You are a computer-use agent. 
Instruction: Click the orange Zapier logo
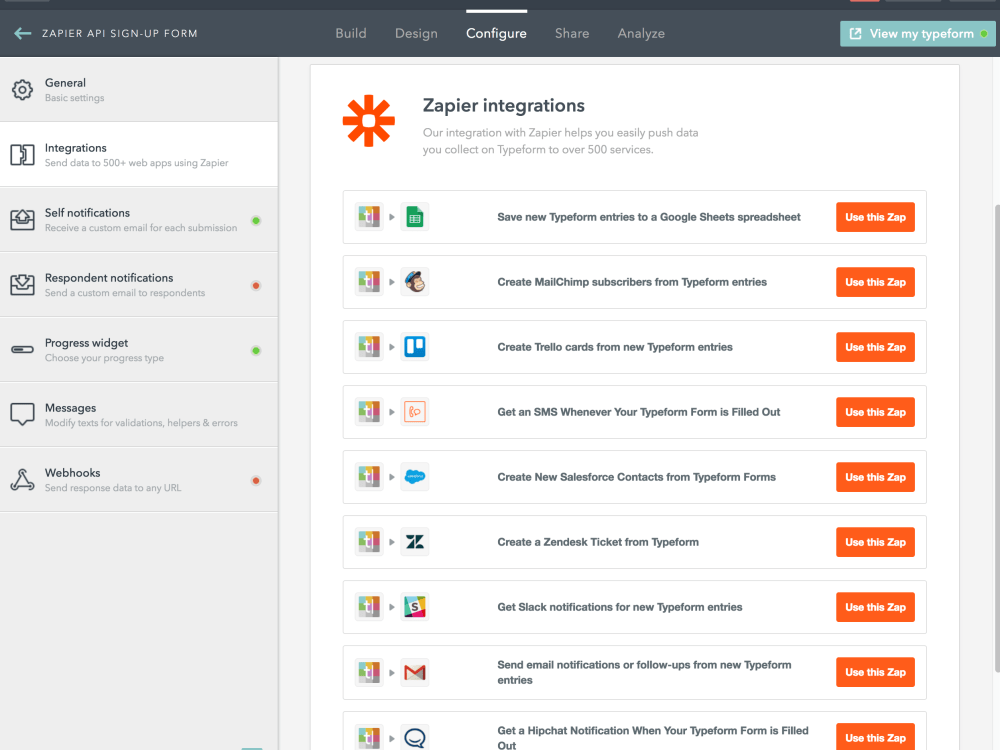[x=369, y=121]
